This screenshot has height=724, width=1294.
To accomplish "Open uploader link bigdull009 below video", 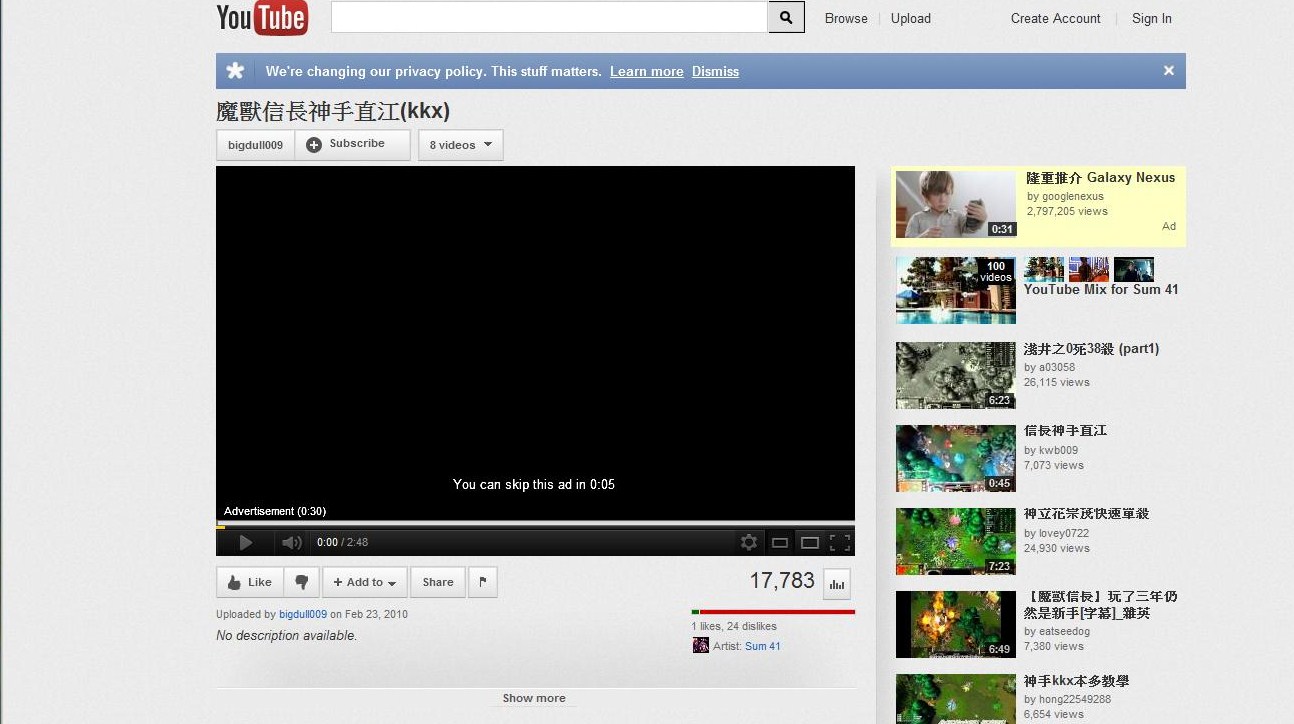I will 303,614.
